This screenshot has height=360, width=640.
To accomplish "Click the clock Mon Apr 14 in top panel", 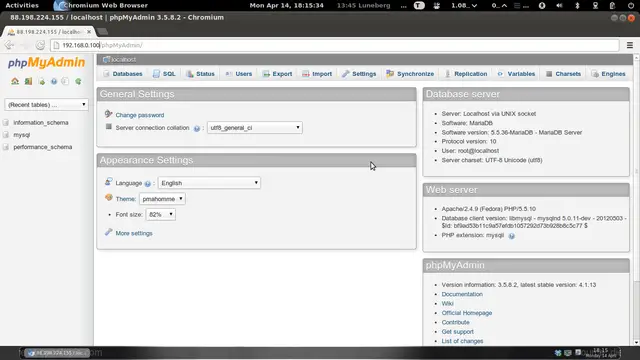I will tap(287, 5).
